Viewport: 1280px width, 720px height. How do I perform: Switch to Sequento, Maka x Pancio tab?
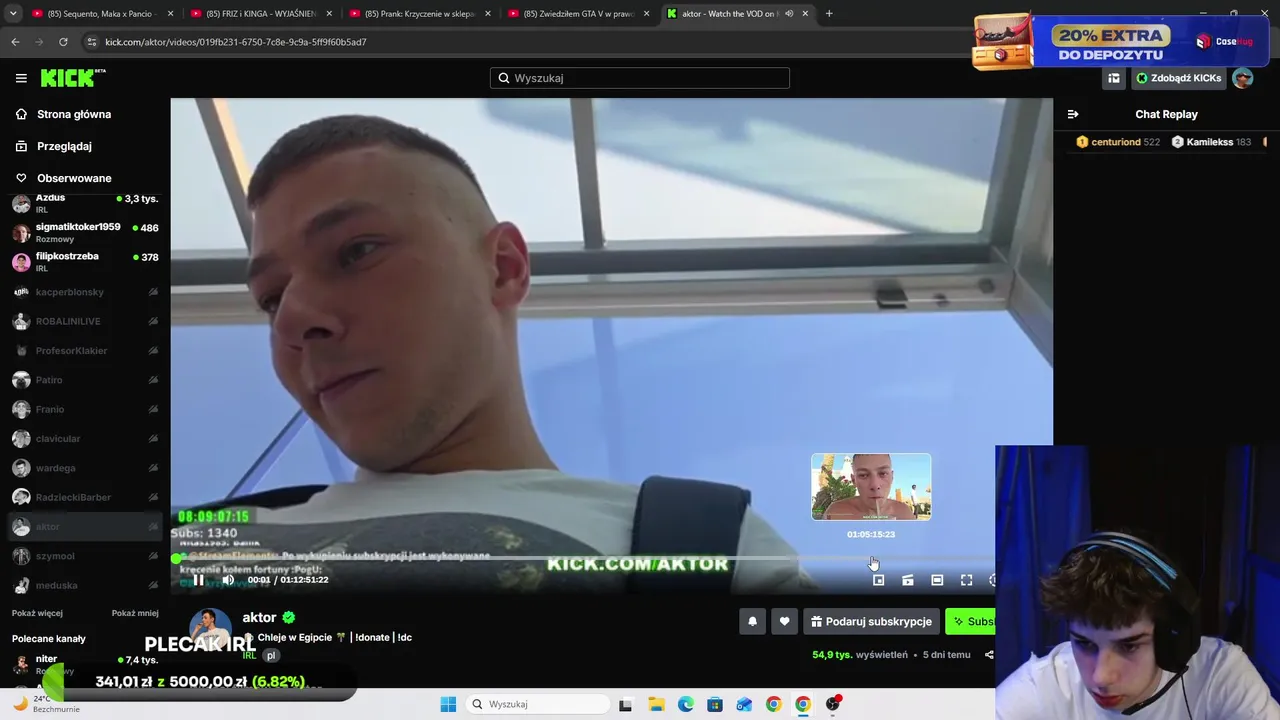[x=103, y=14]
